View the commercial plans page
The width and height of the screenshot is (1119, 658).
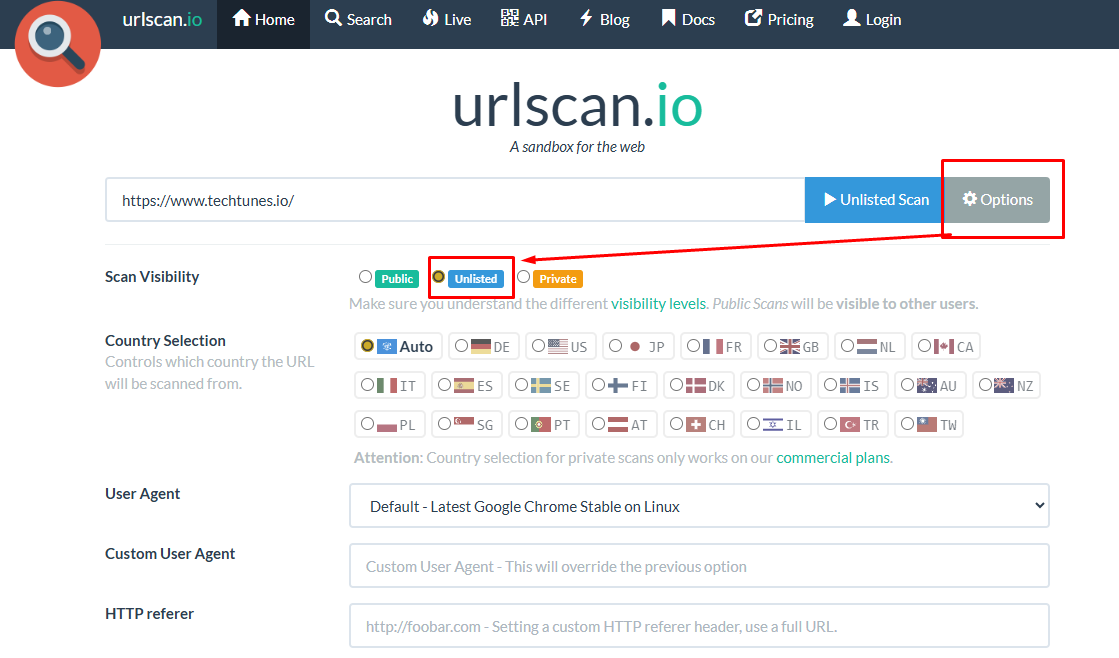pyautogui.click(x=832, y=457)
